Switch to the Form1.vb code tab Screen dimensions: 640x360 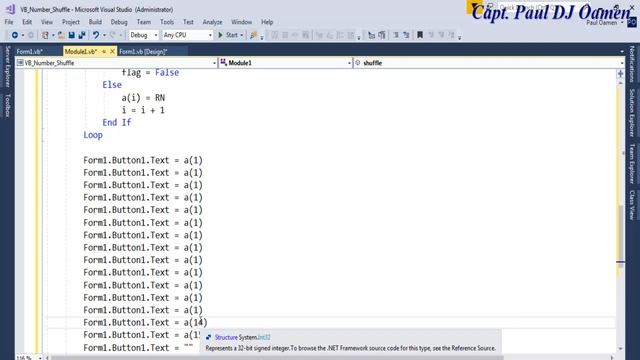(x=30, y=51)
